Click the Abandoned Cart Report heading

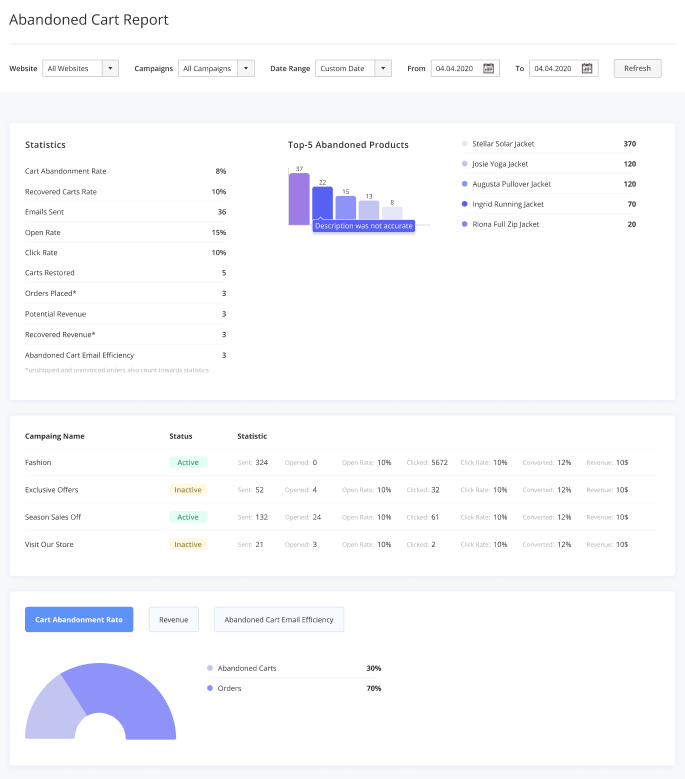[x=89, y=19]
